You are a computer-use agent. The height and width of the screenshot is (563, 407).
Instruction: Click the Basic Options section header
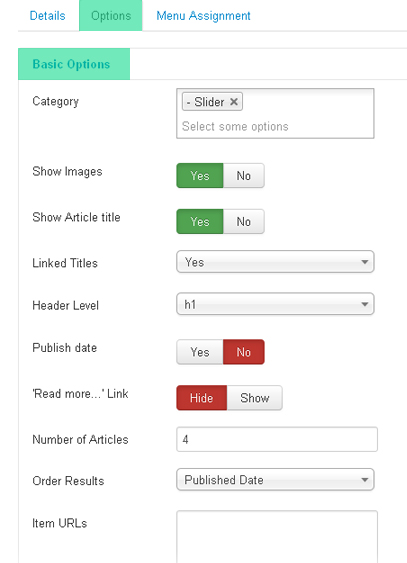74,64
